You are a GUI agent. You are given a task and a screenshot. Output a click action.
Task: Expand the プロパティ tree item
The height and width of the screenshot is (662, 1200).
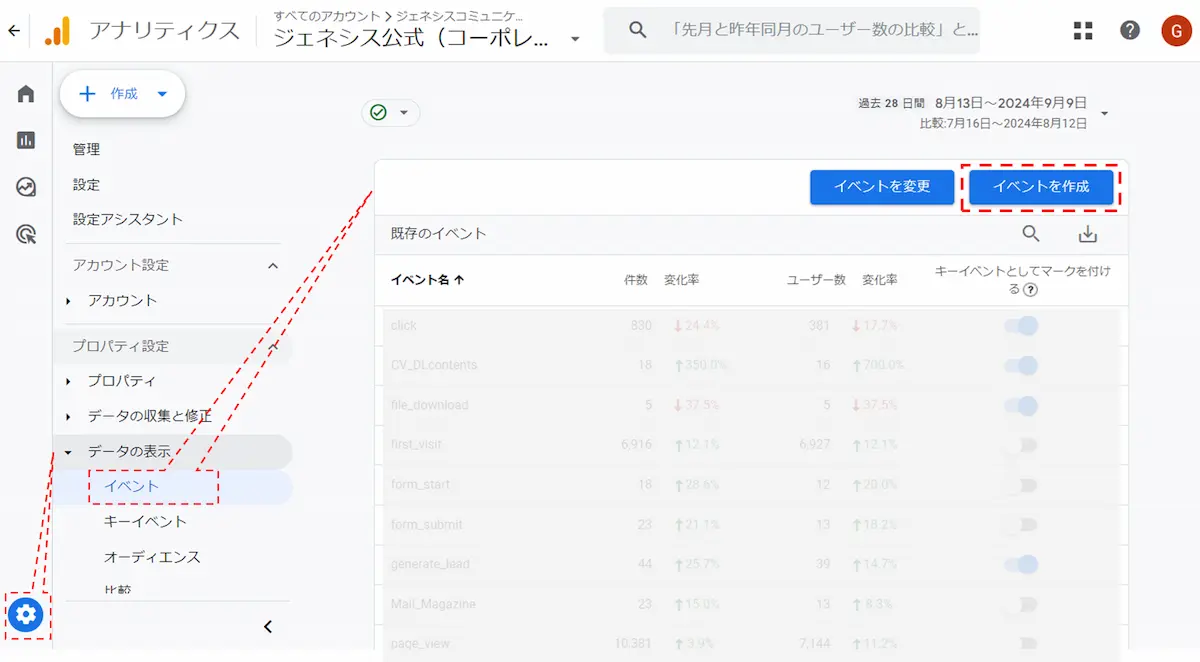68,381
